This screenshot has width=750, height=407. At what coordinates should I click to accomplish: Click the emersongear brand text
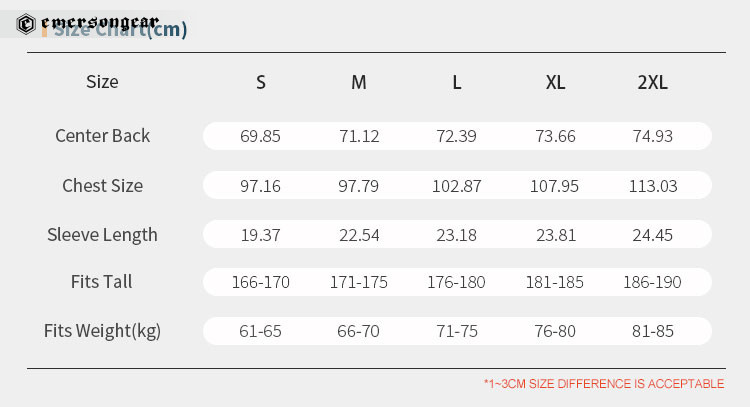pos(99,22)
